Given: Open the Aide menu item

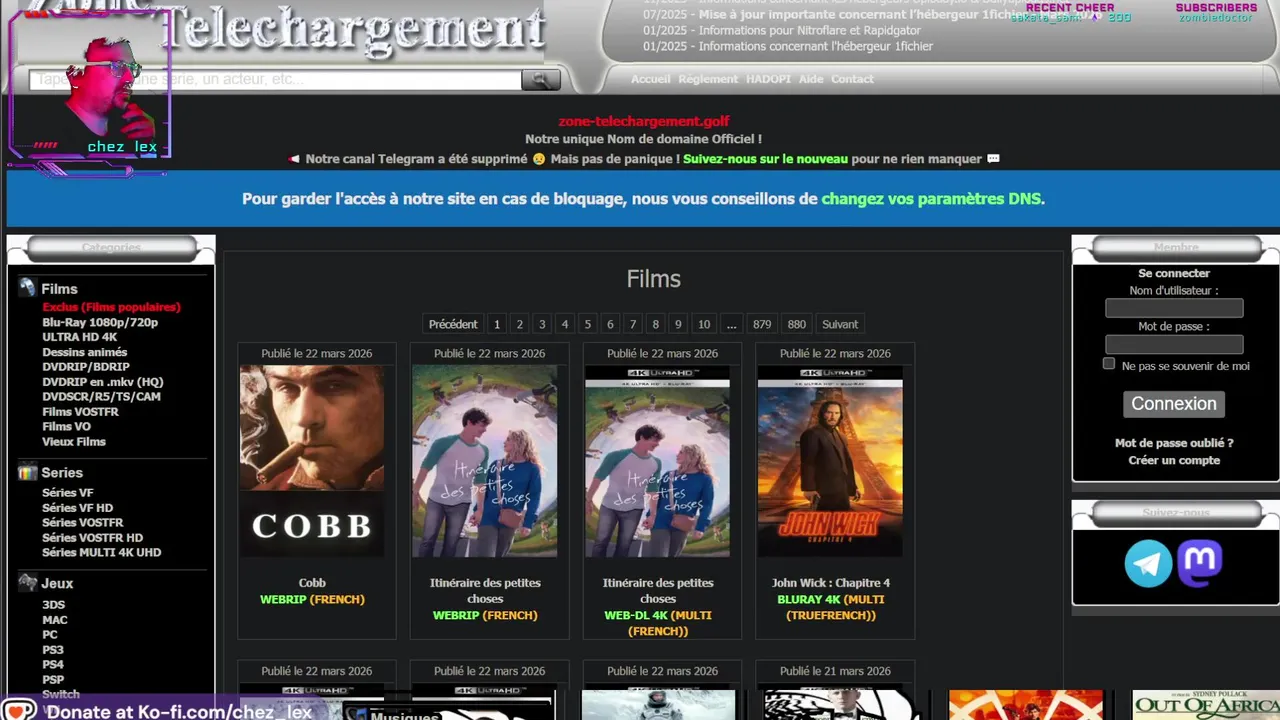Looking at the screenshot, I should (811, 79).
